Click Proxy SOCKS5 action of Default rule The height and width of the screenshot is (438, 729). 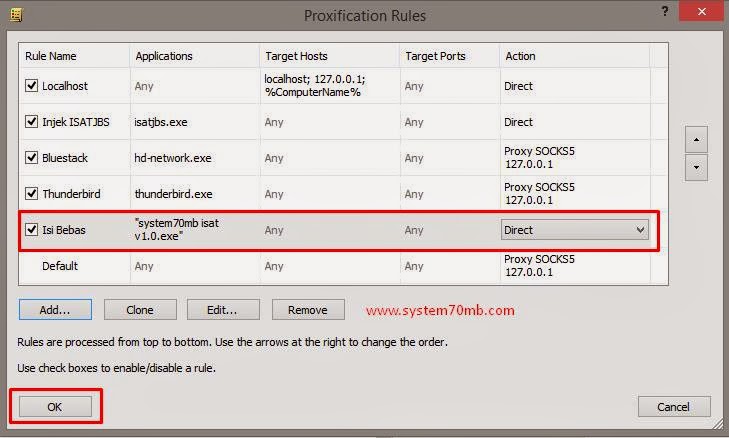pyautogui.click(x=539, y=265)
